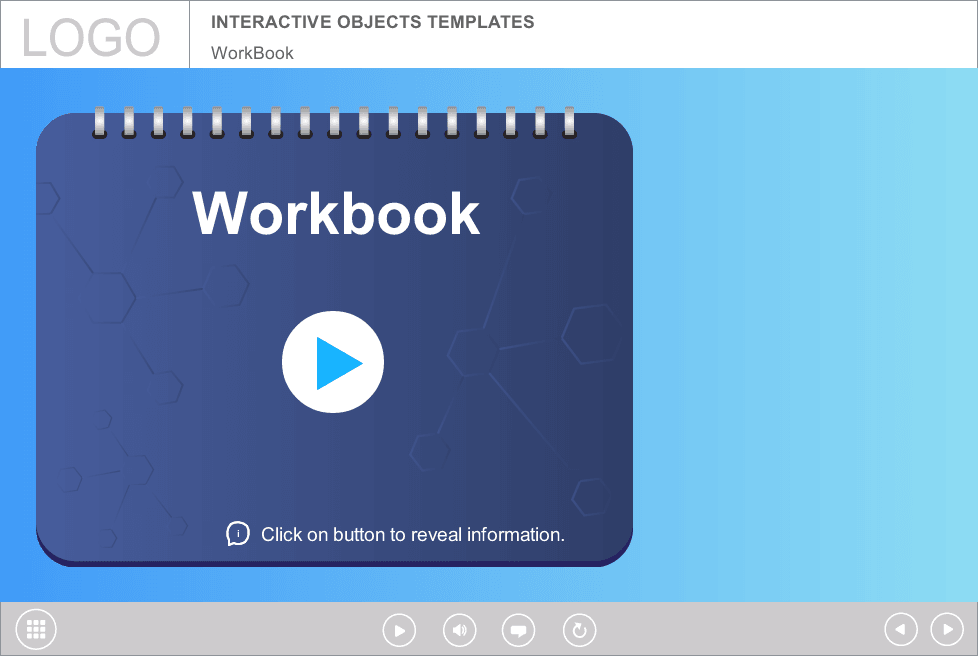Toggle the audio speaker icon

(x=460, y=630)
